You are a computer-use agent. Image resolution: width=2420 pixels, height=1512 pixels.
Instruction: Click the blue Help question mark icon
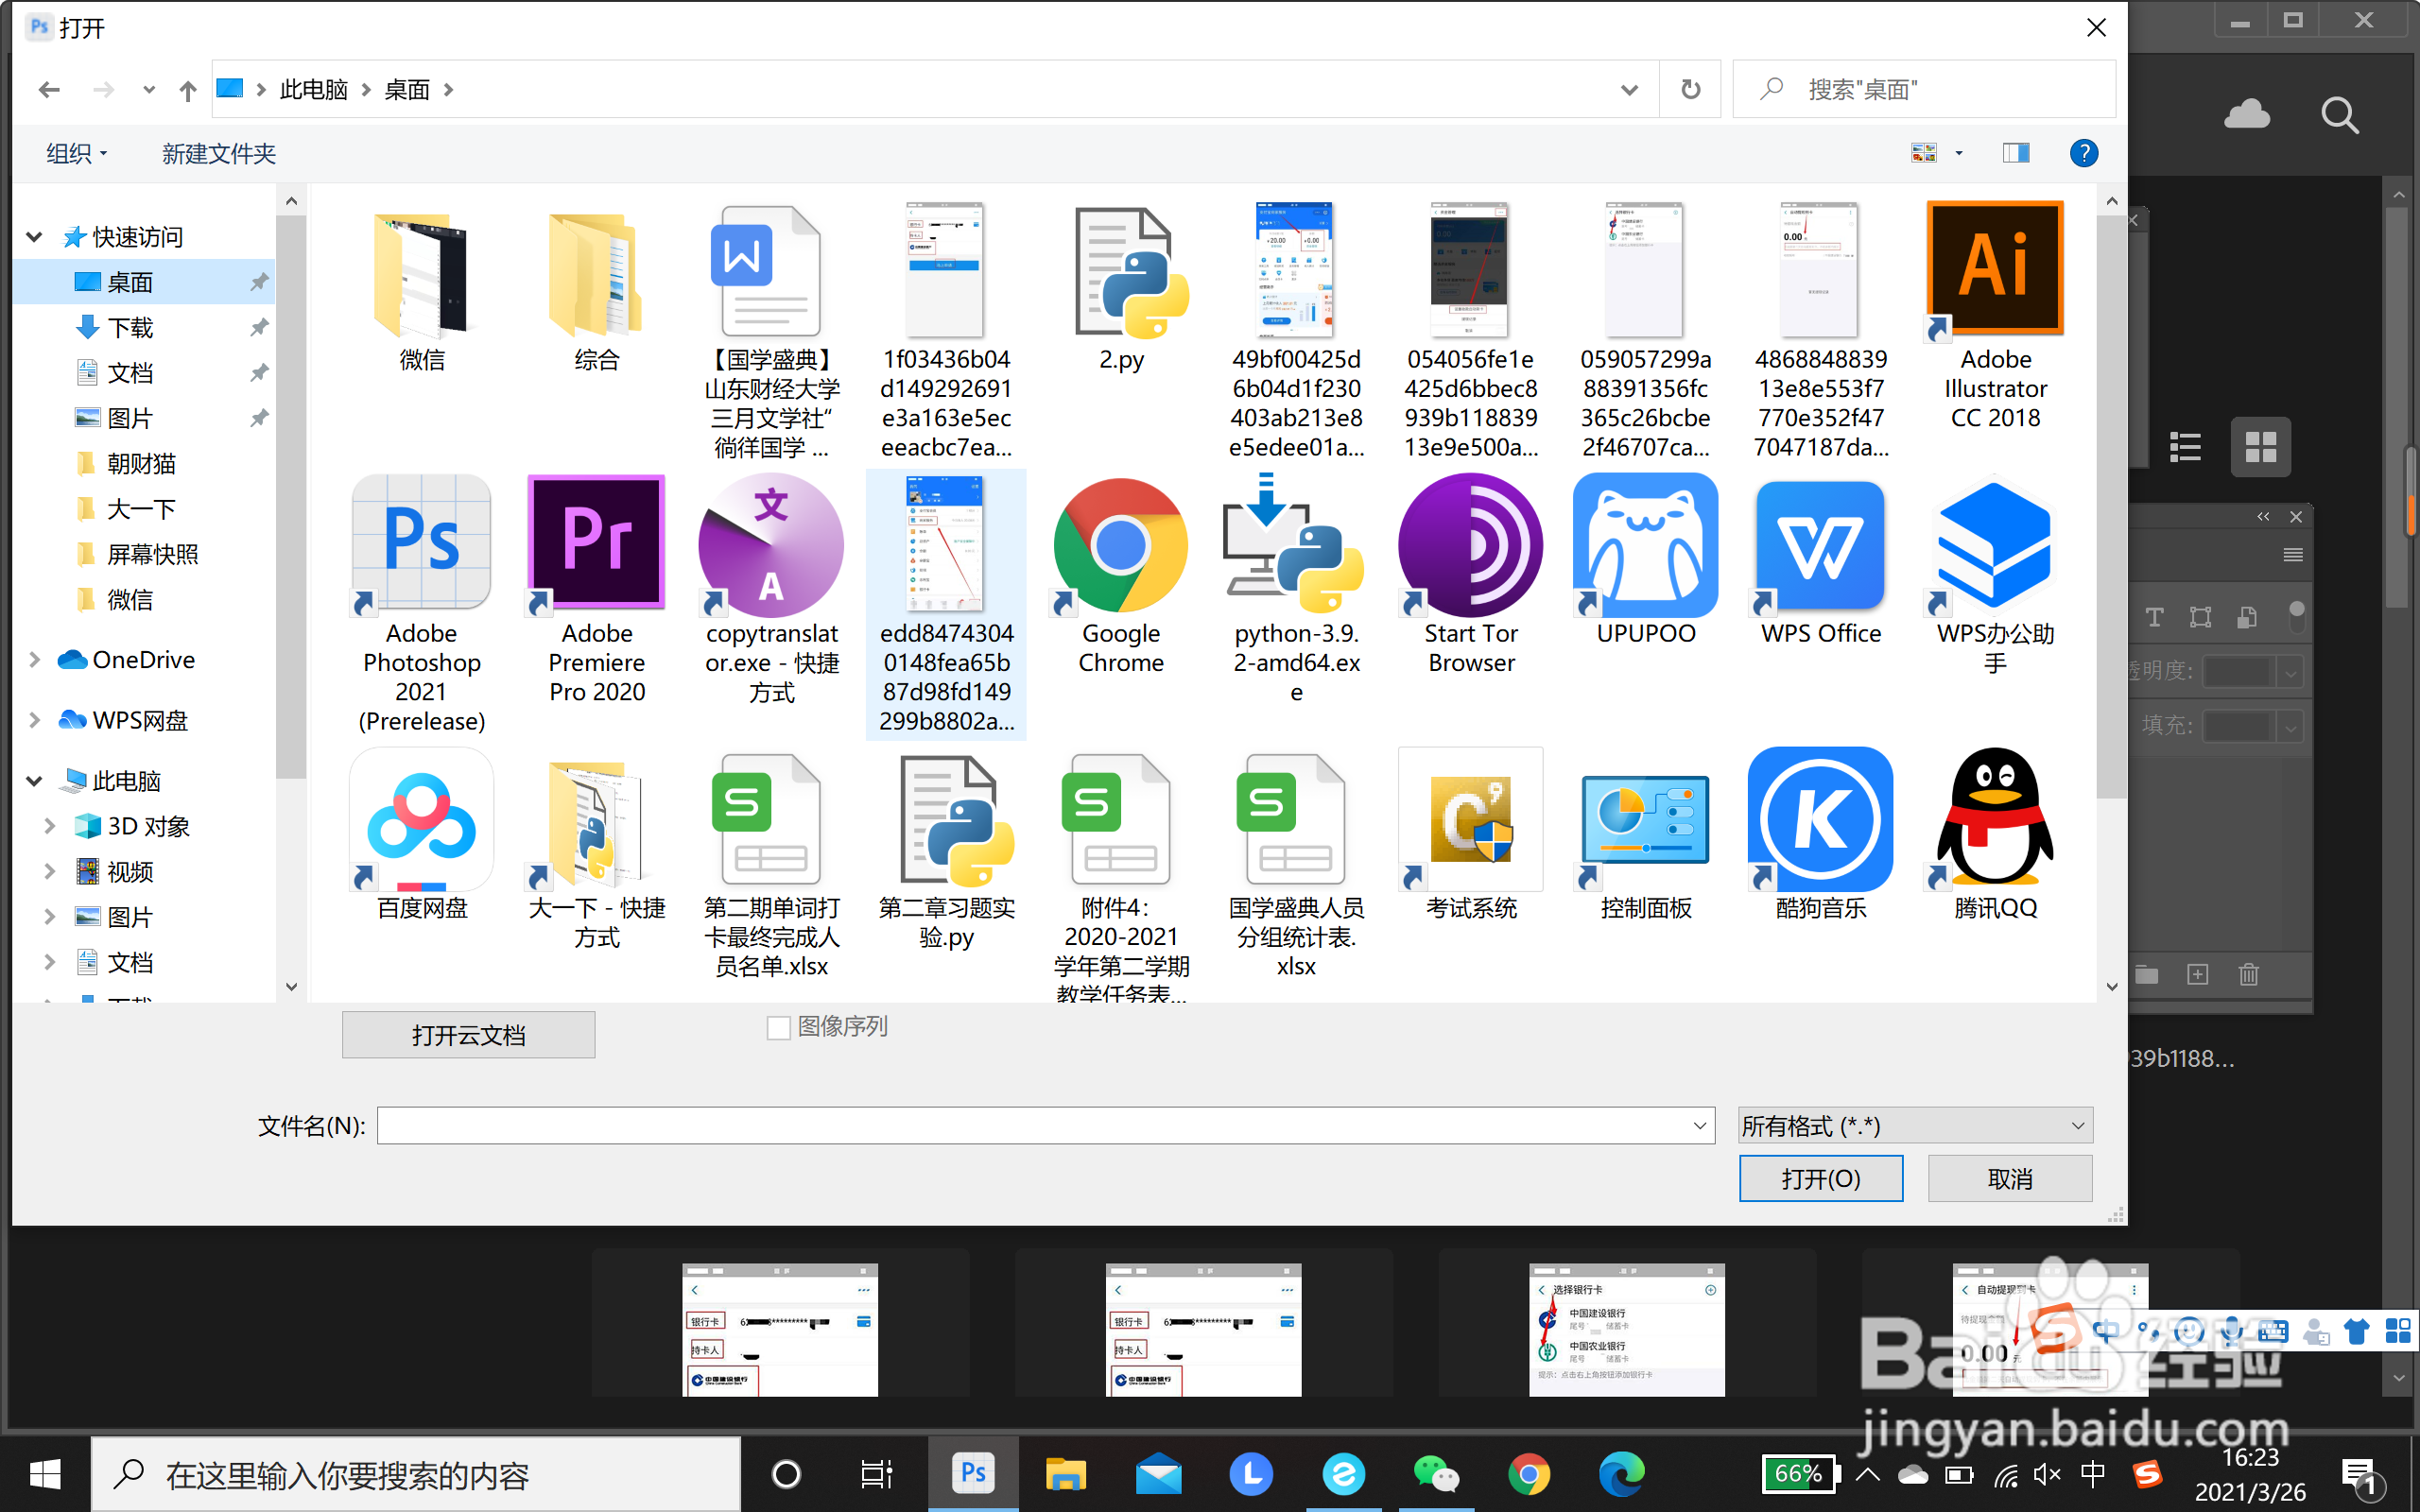[2083, 153]
